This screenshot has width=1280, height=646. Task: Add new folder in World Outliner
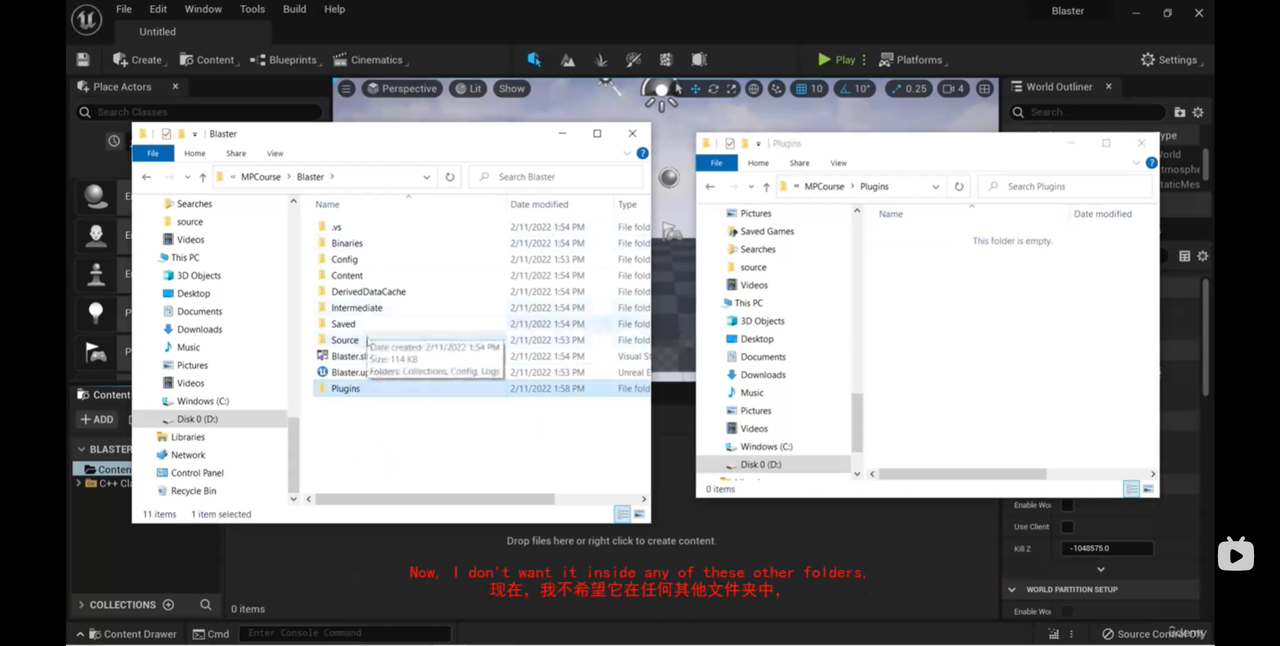pyautogui.click(x=1180, y=112)
